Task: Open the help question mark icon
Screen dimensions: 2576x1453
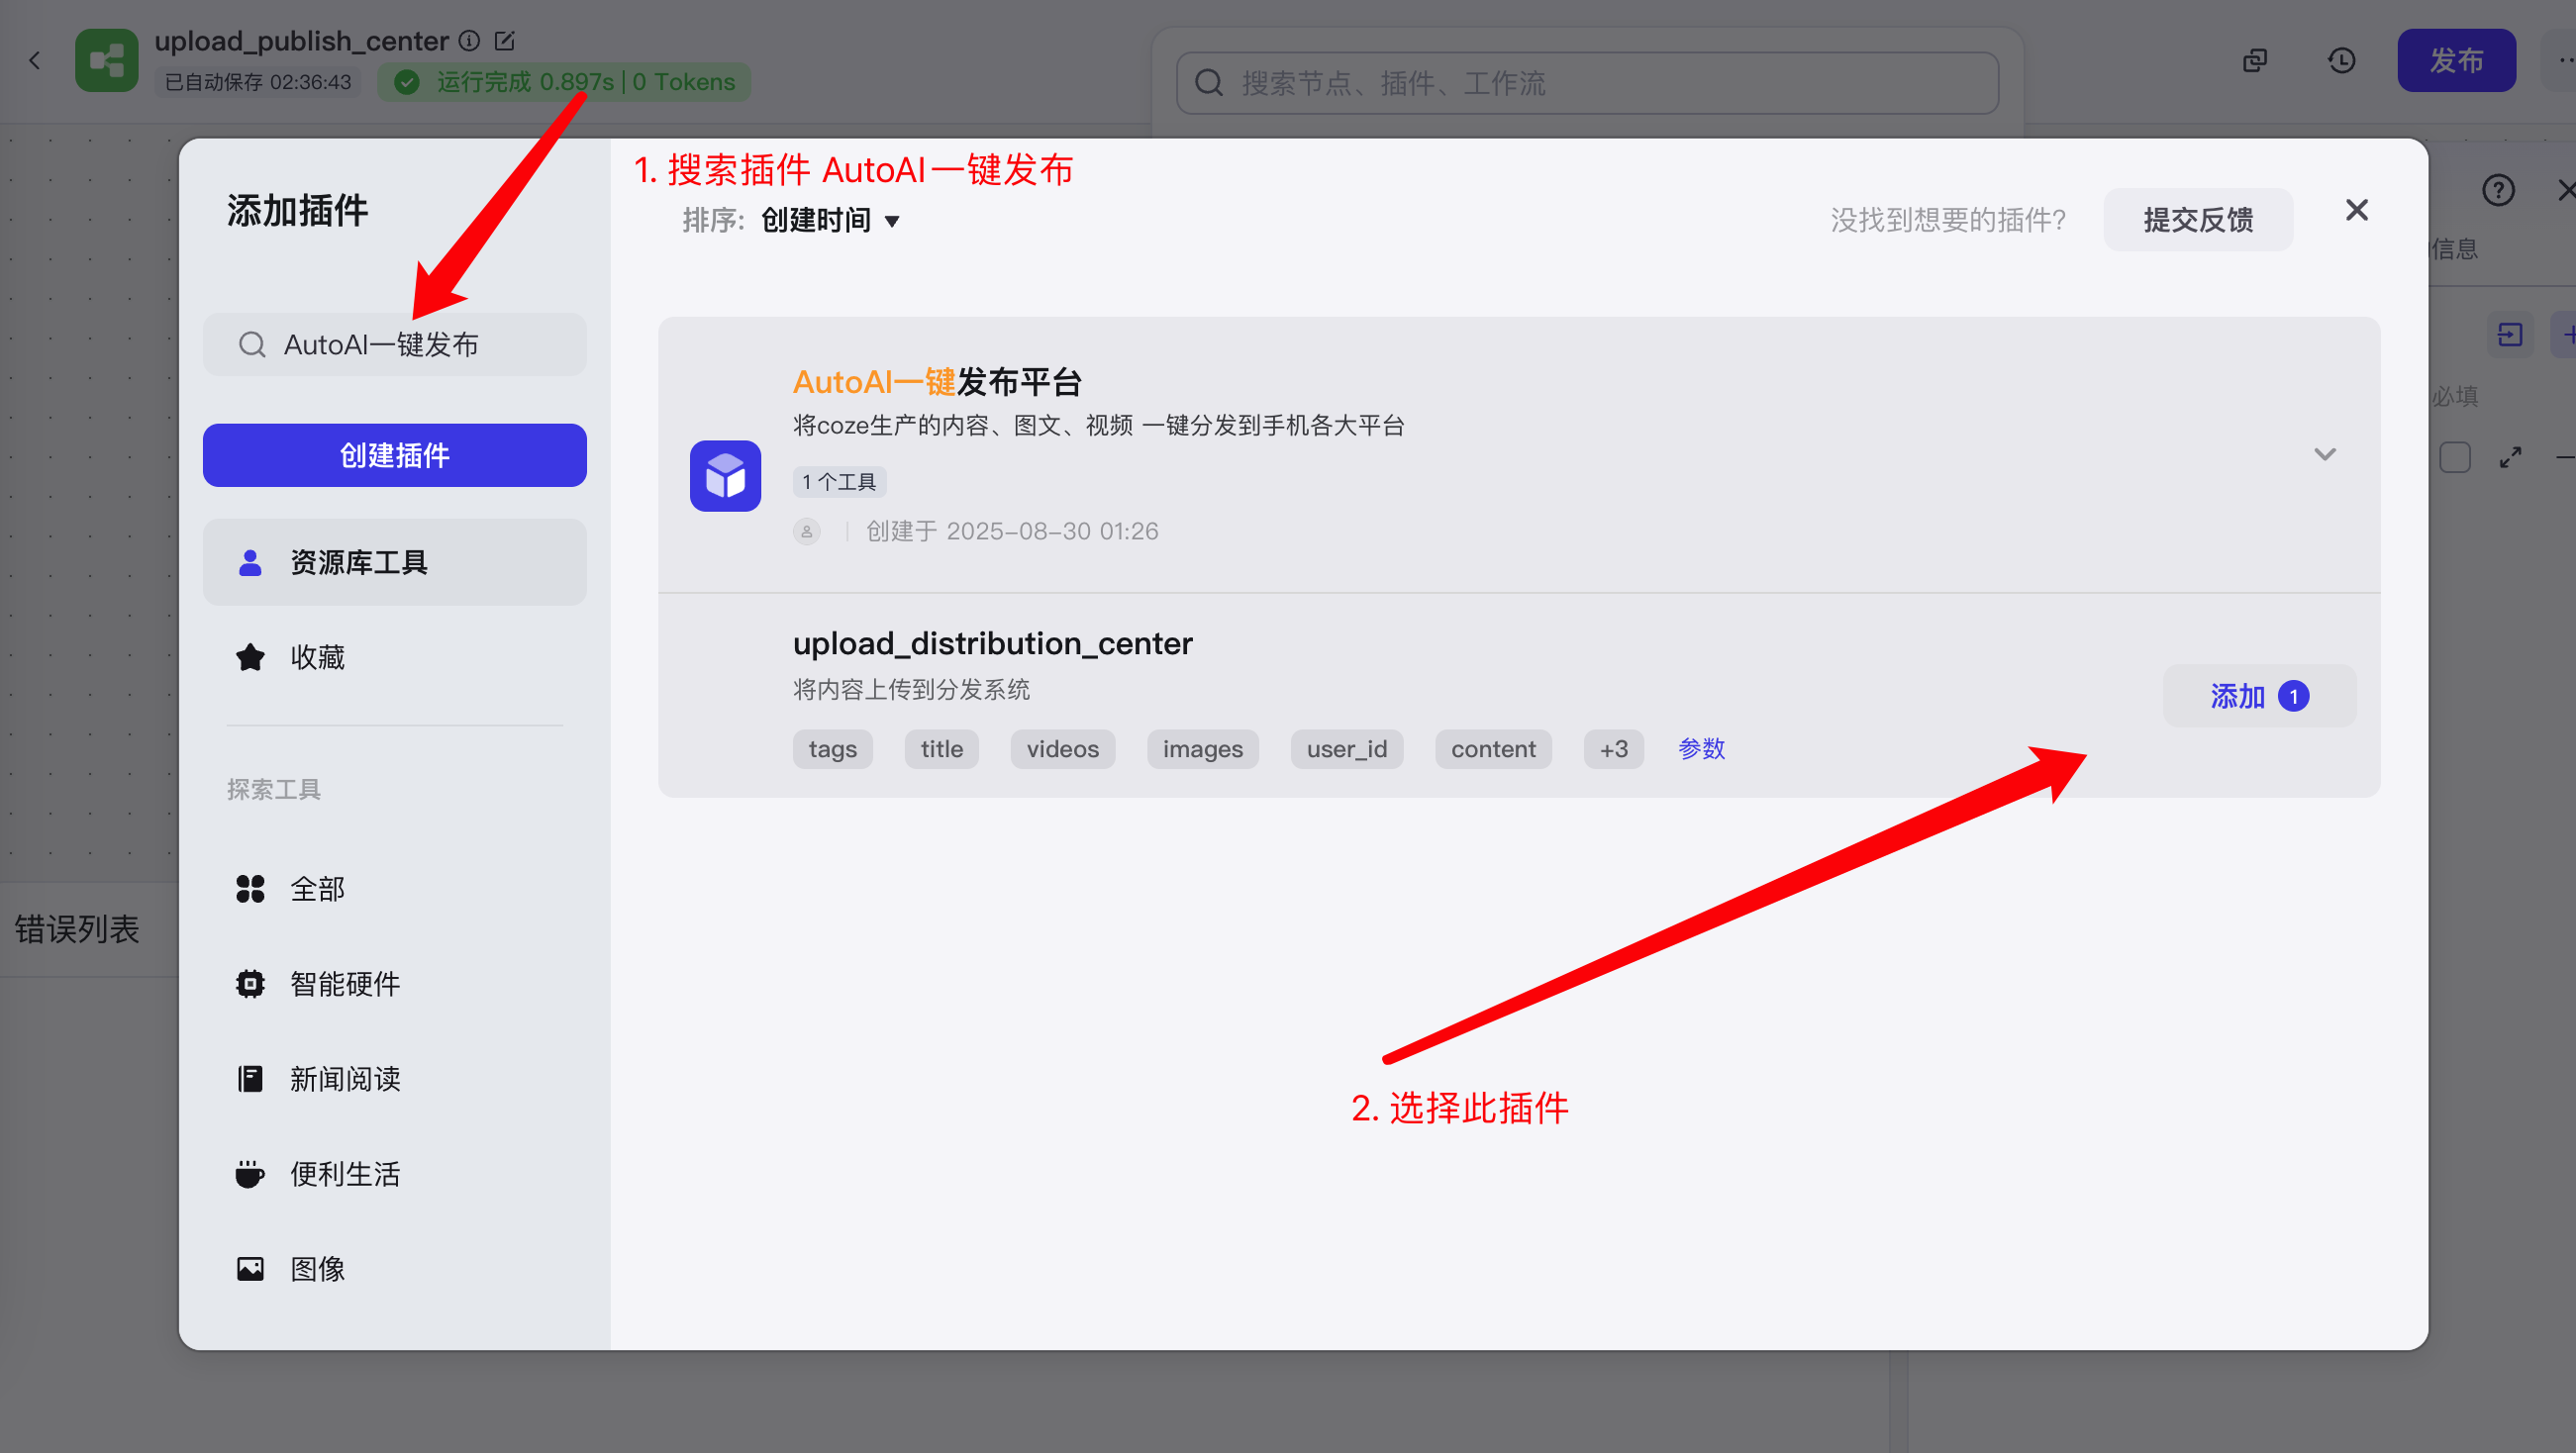Action: 2497,190
